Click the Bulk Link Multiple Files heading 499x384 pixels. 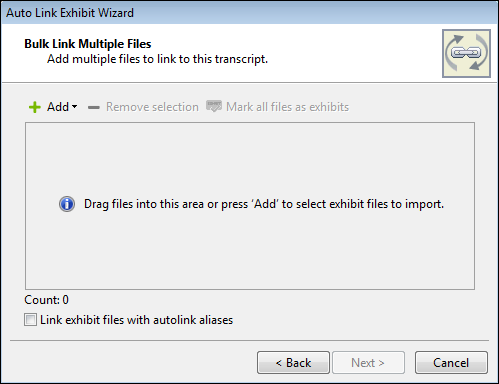point(88,44)
